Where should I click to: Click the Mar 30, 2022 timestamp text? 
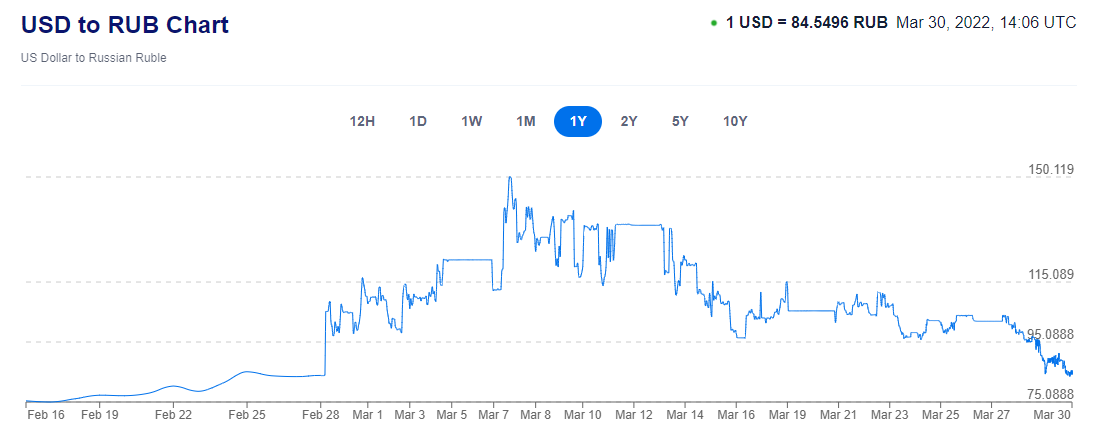986,22
